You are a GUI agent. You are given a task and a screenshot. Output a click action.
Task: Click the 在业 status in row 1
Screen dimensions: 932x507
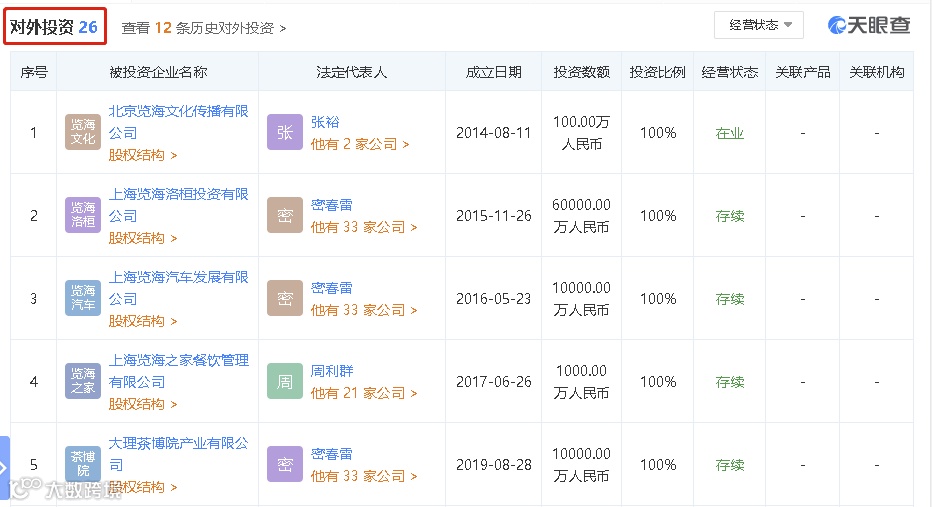(x=730, y=133)
